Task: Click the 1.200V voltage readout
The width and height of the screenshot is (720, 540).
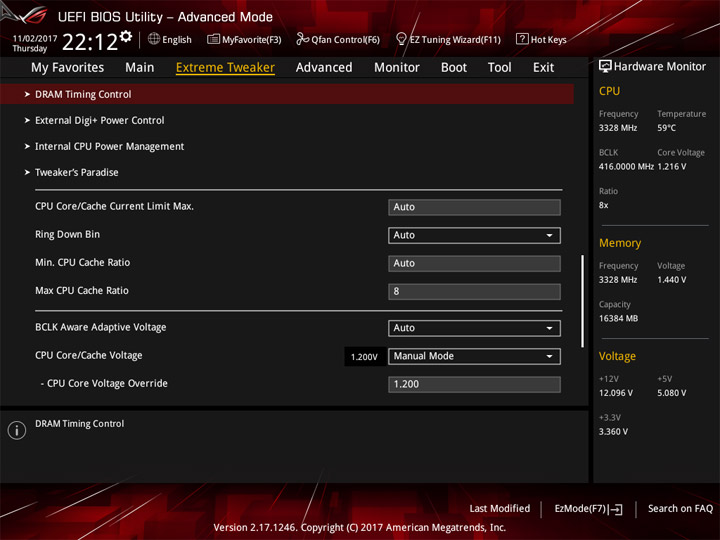Action: [x=364, y=357]
